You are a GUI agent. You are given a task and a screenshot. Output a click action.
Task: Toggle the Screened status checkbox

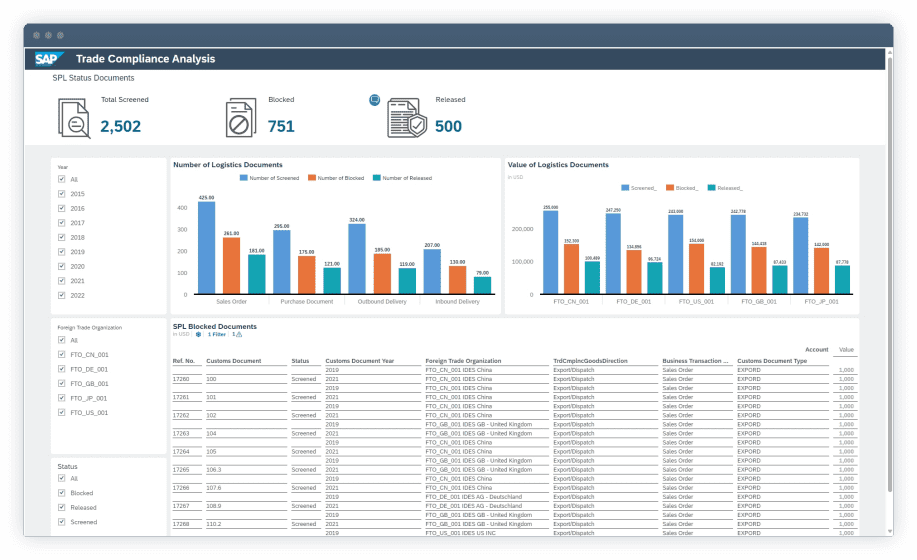pyautogui.click(x=61, y=522)
